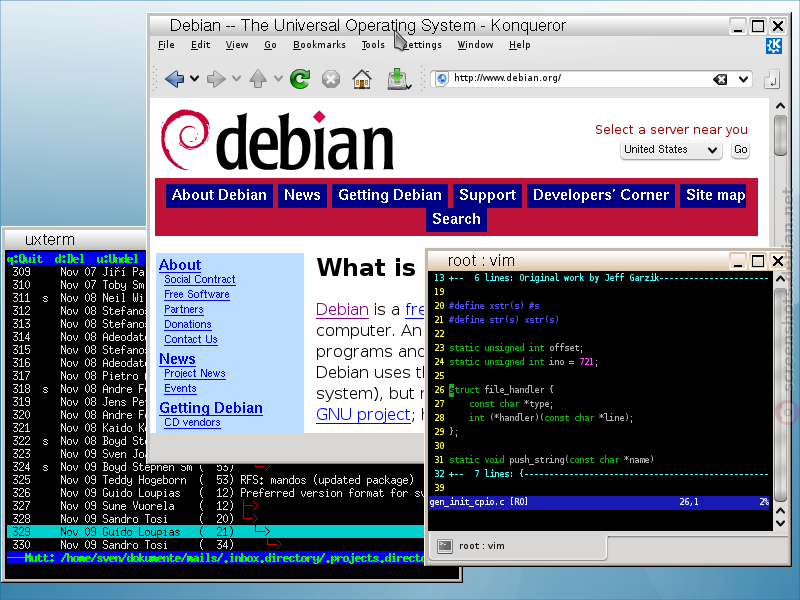
Task: Open the Project News sidebar link
Action: tap(194, 373)
